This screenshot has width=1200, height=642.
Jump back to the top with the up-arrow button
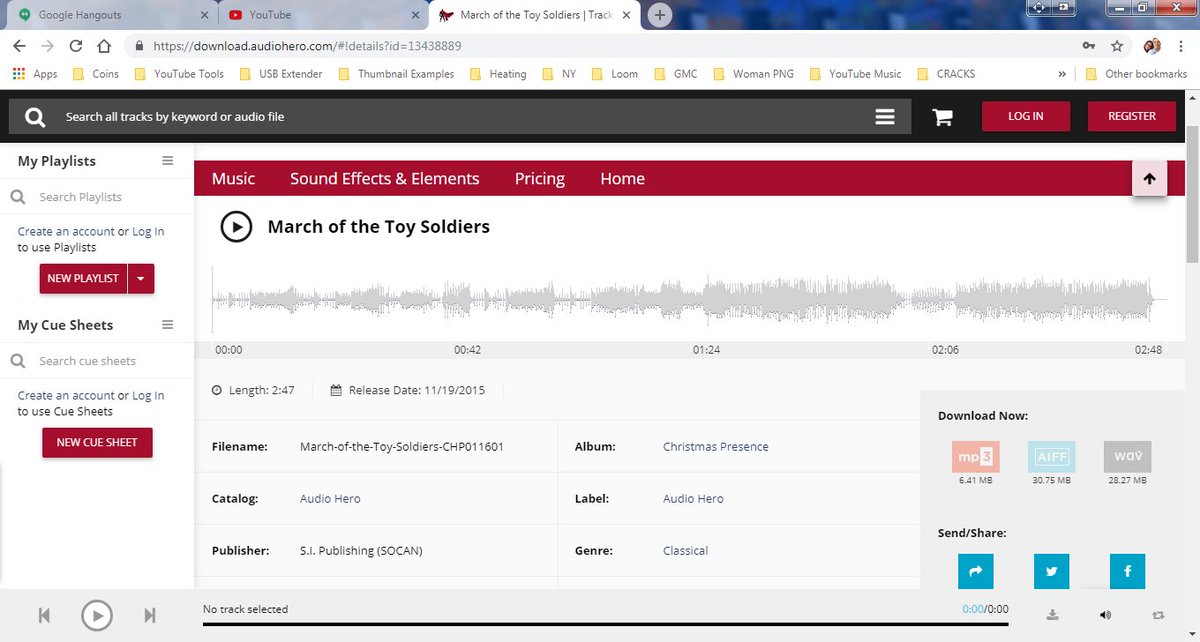[x=1149, y=179]
